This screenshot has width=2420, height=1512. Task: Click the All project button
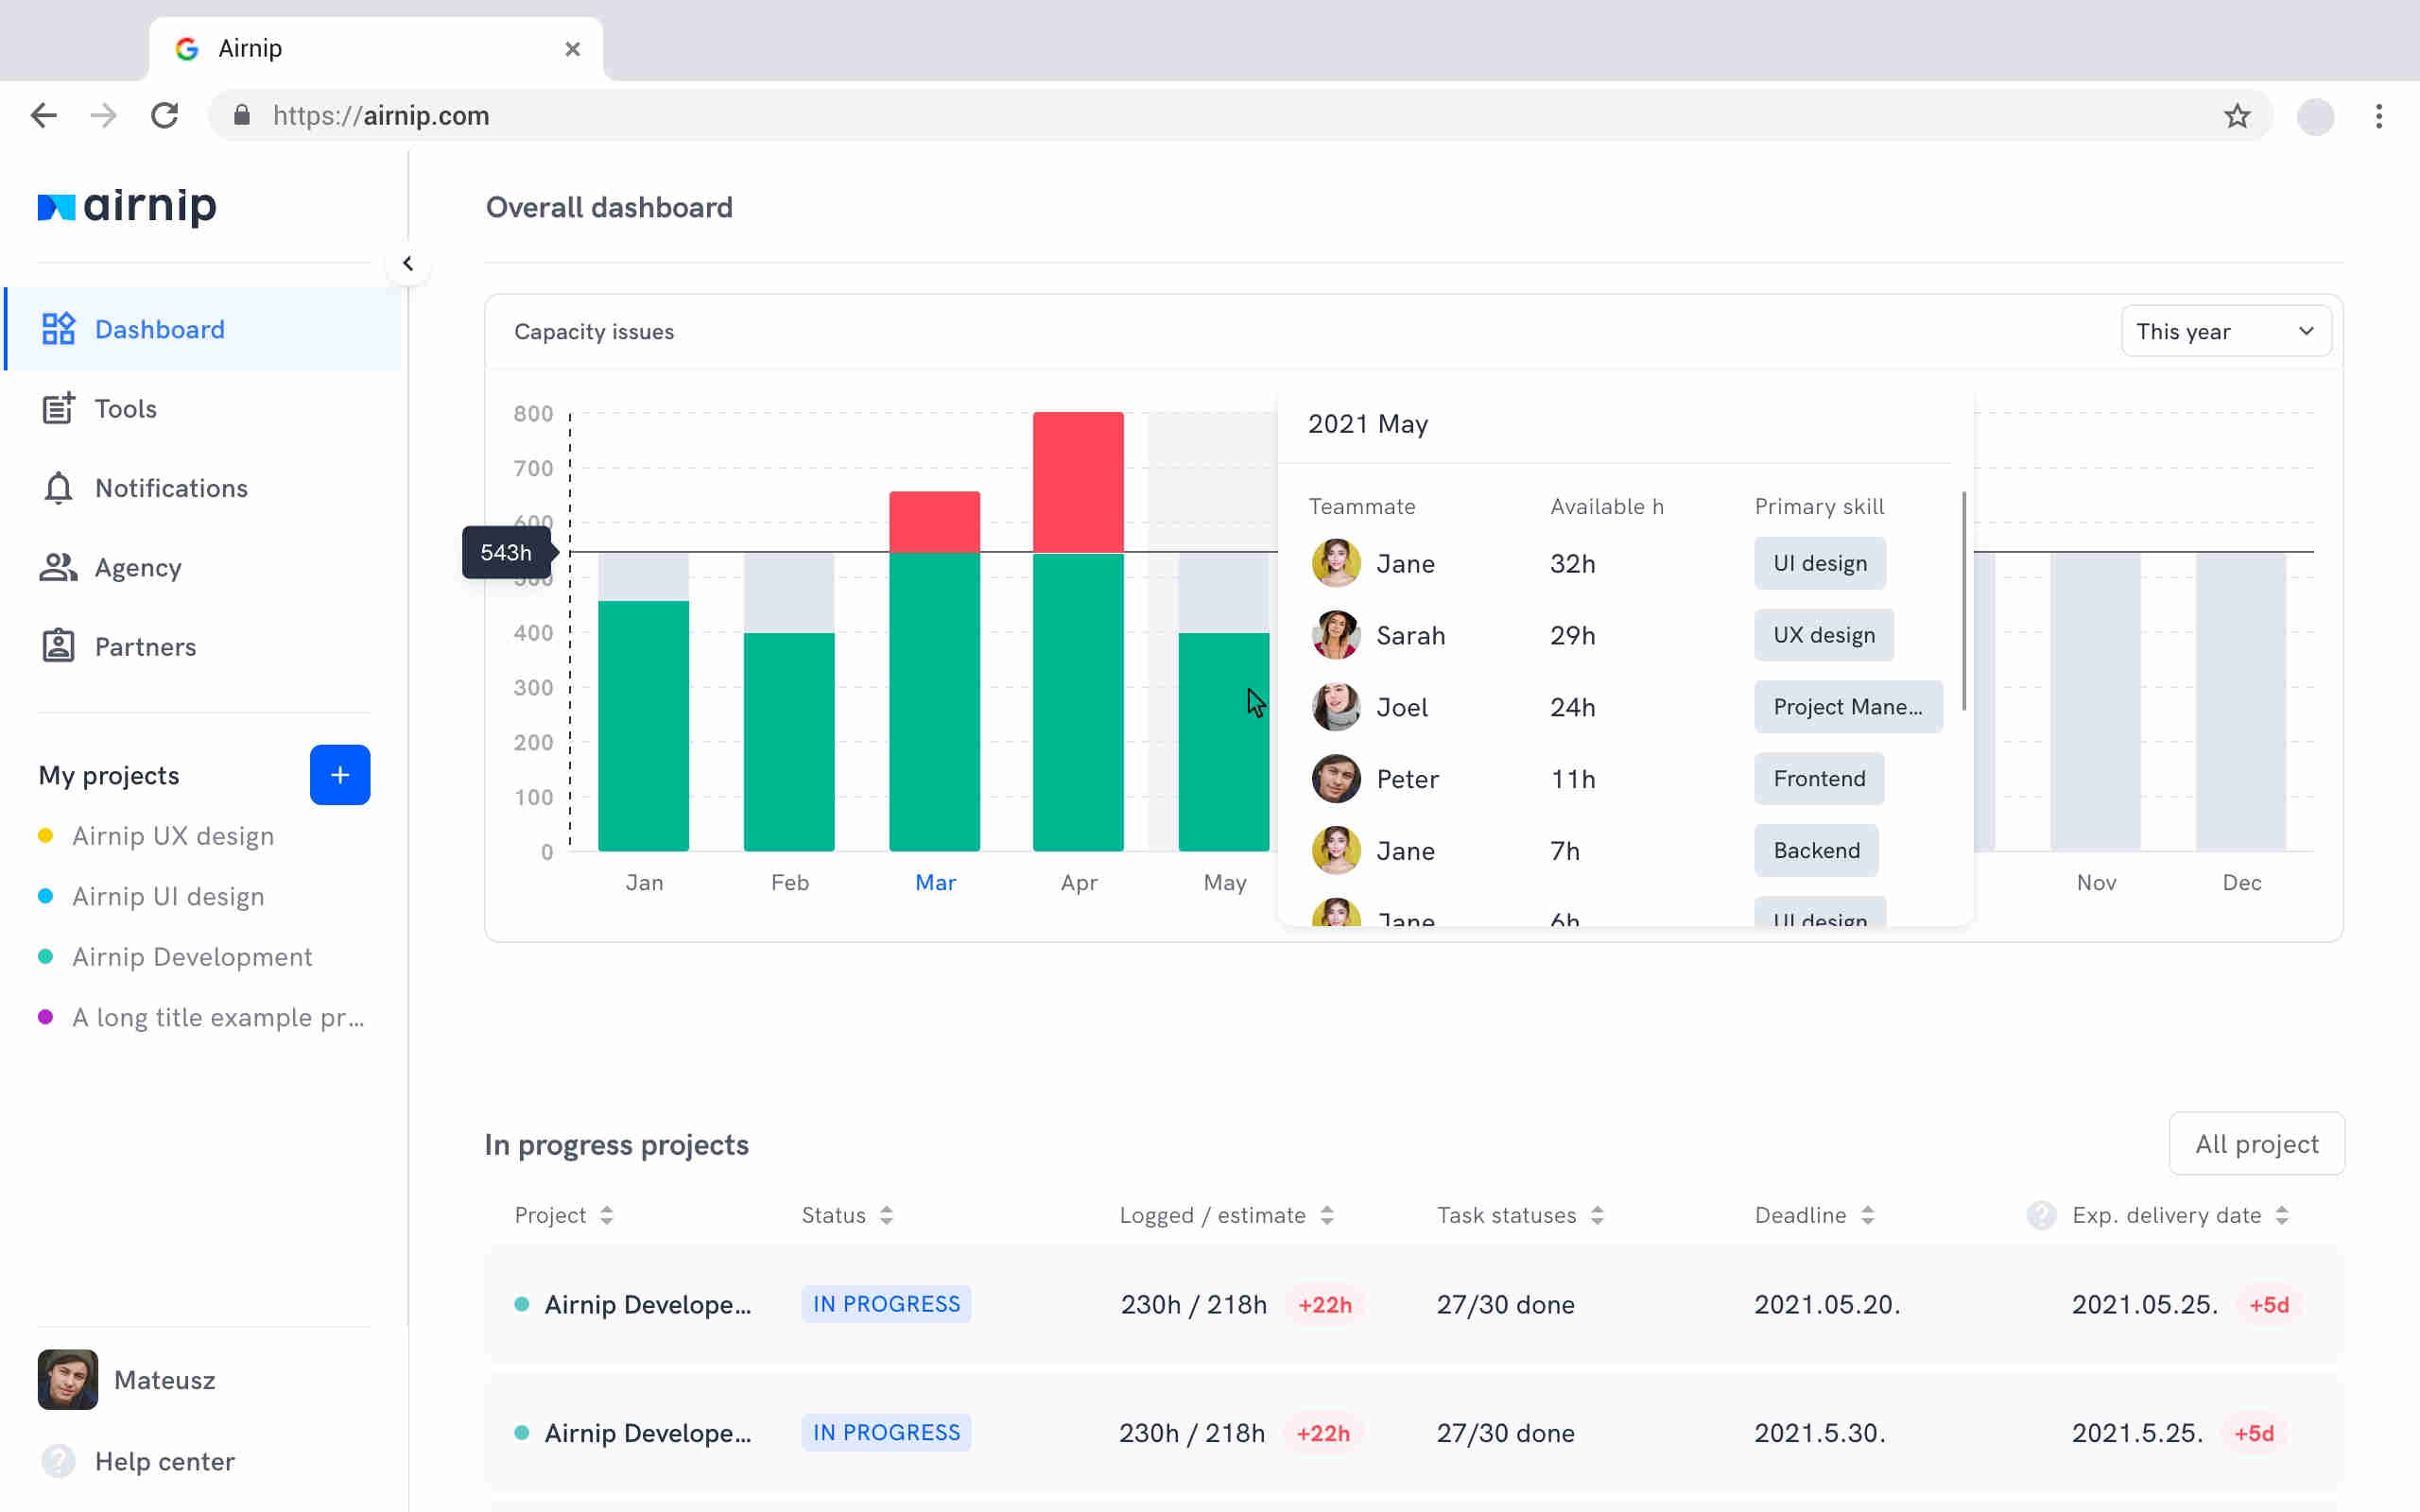tap(2256, 1144)
